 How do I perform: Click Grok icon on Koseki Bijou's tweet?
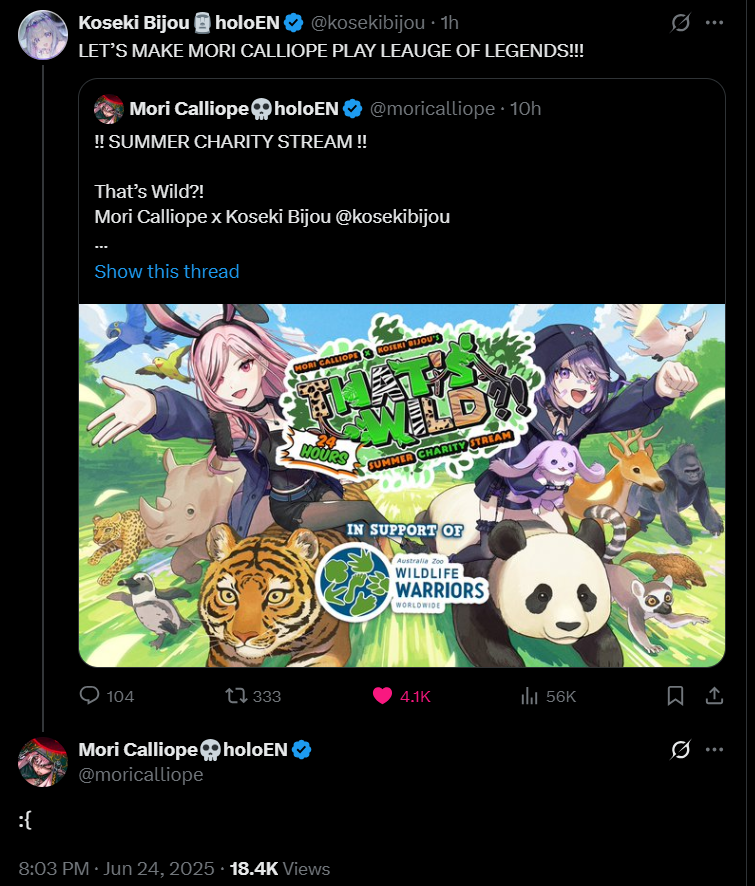click(680, 22)
